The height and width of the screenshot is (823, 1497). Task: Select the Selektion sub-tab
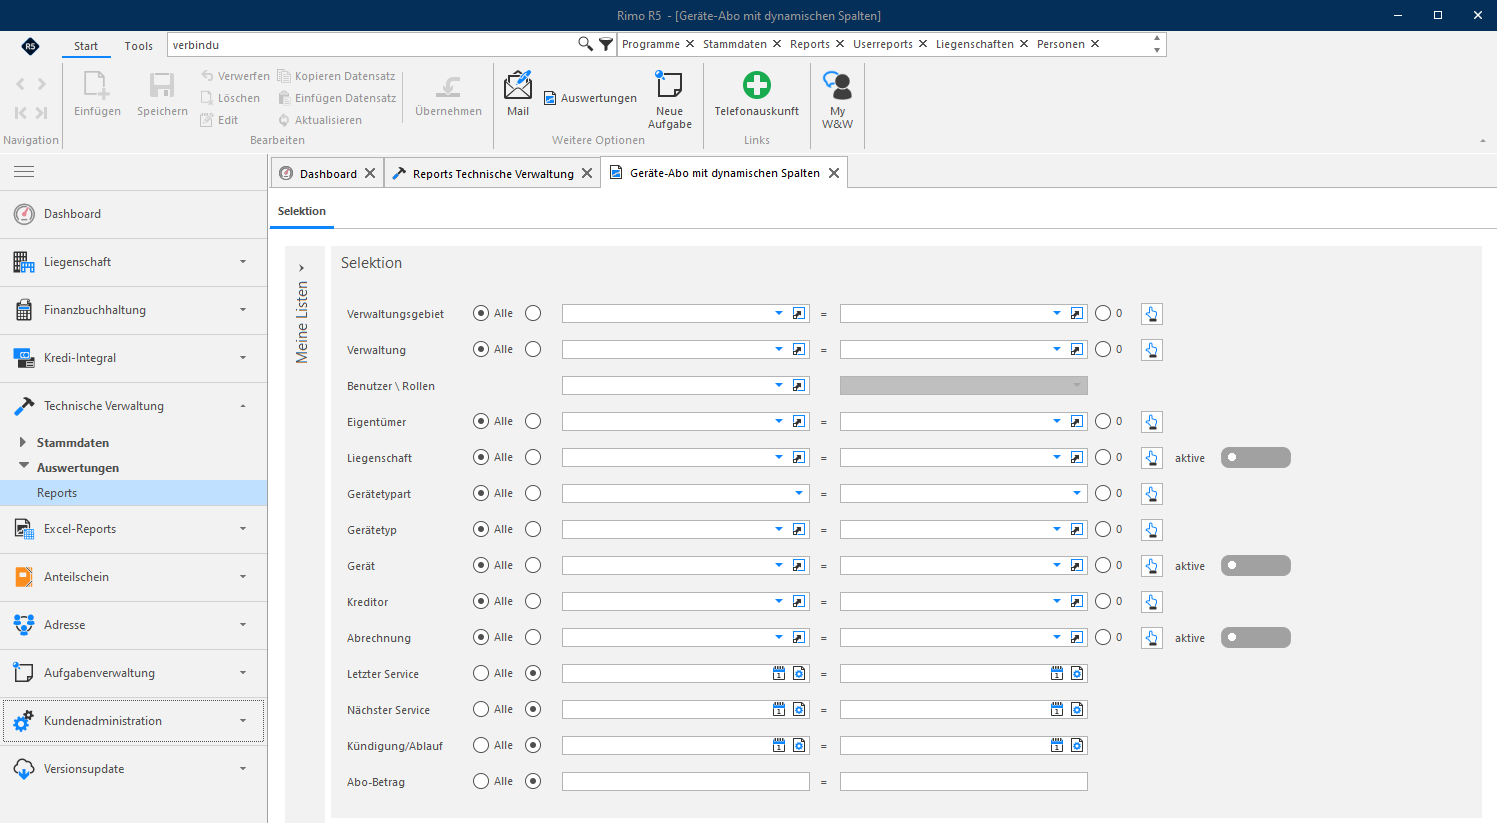302,211
